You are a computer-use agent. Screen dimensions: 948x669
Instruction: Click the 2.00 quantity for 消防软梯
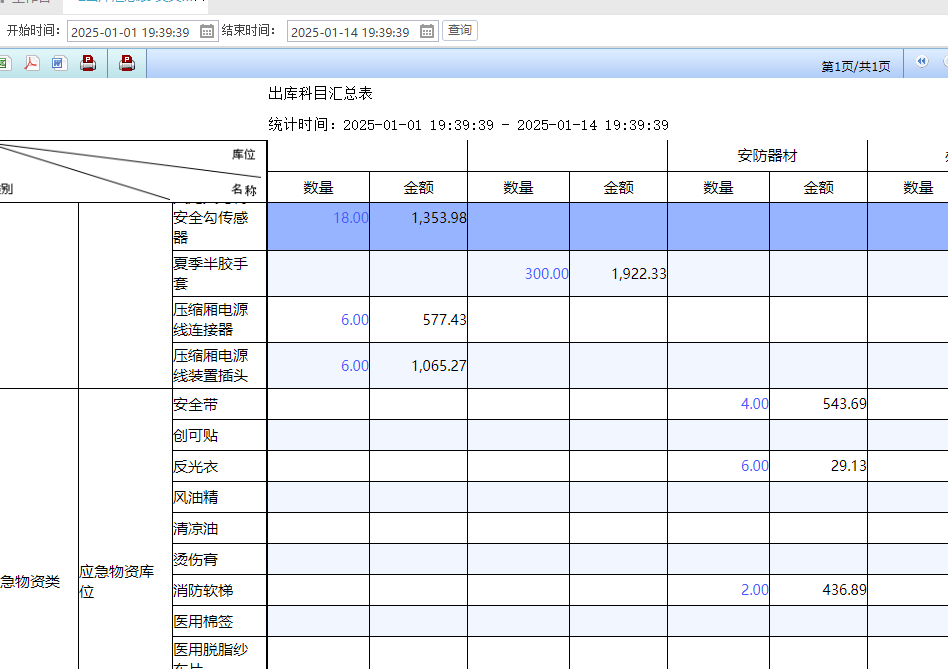coord(754,590)
